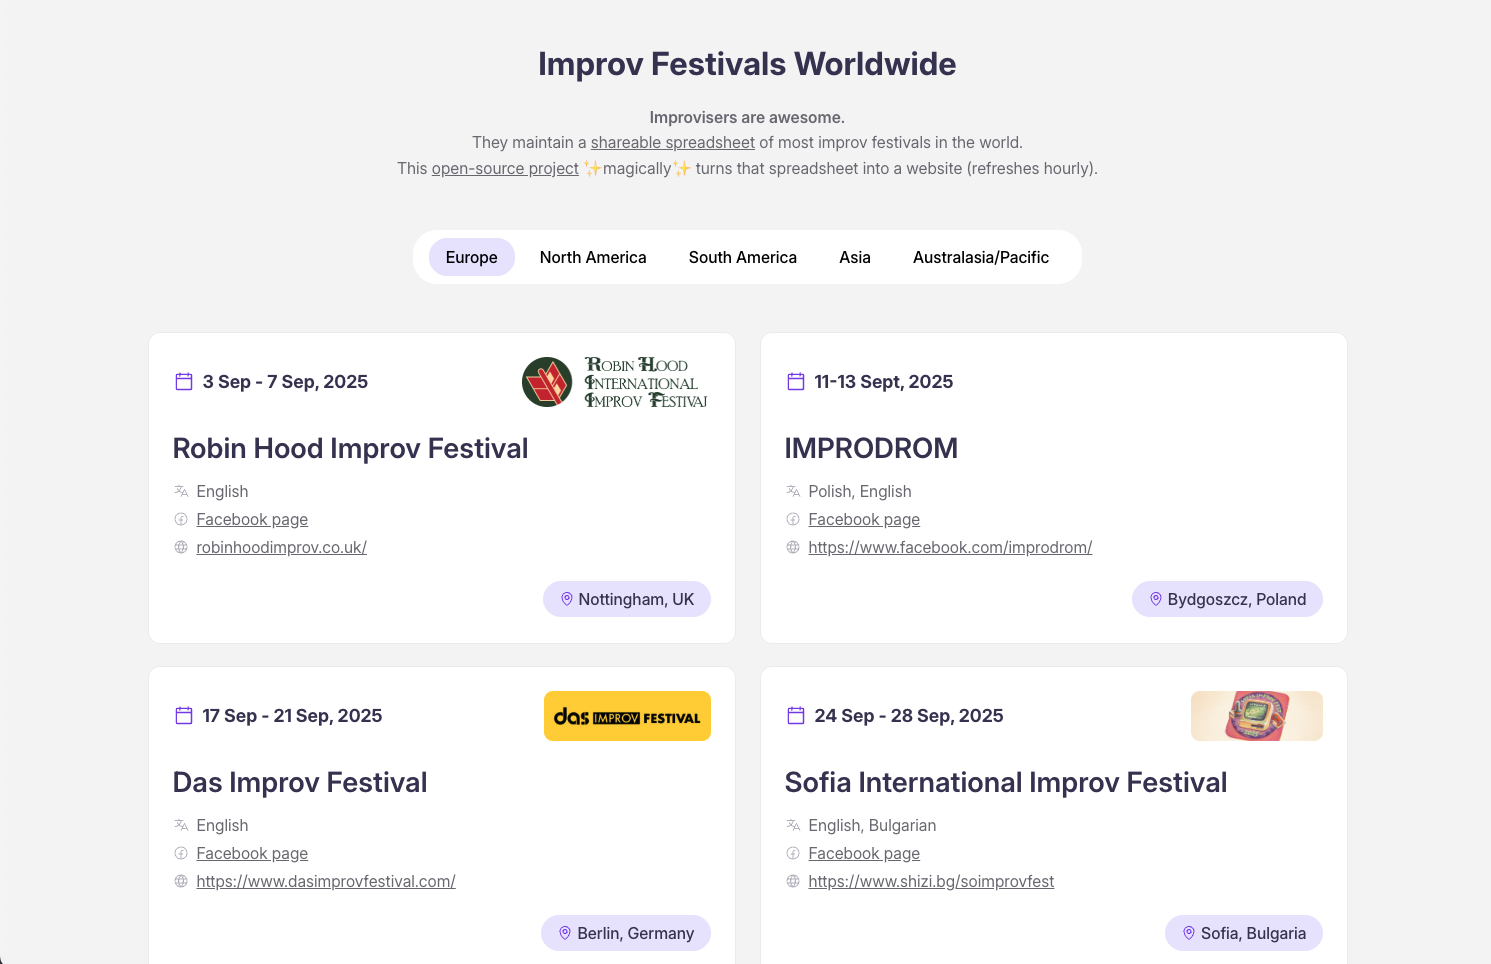Viewport: 1491px width, 964px height.
Task: Click the Das Improv Festival yellow logo
Action: [627, 716]
